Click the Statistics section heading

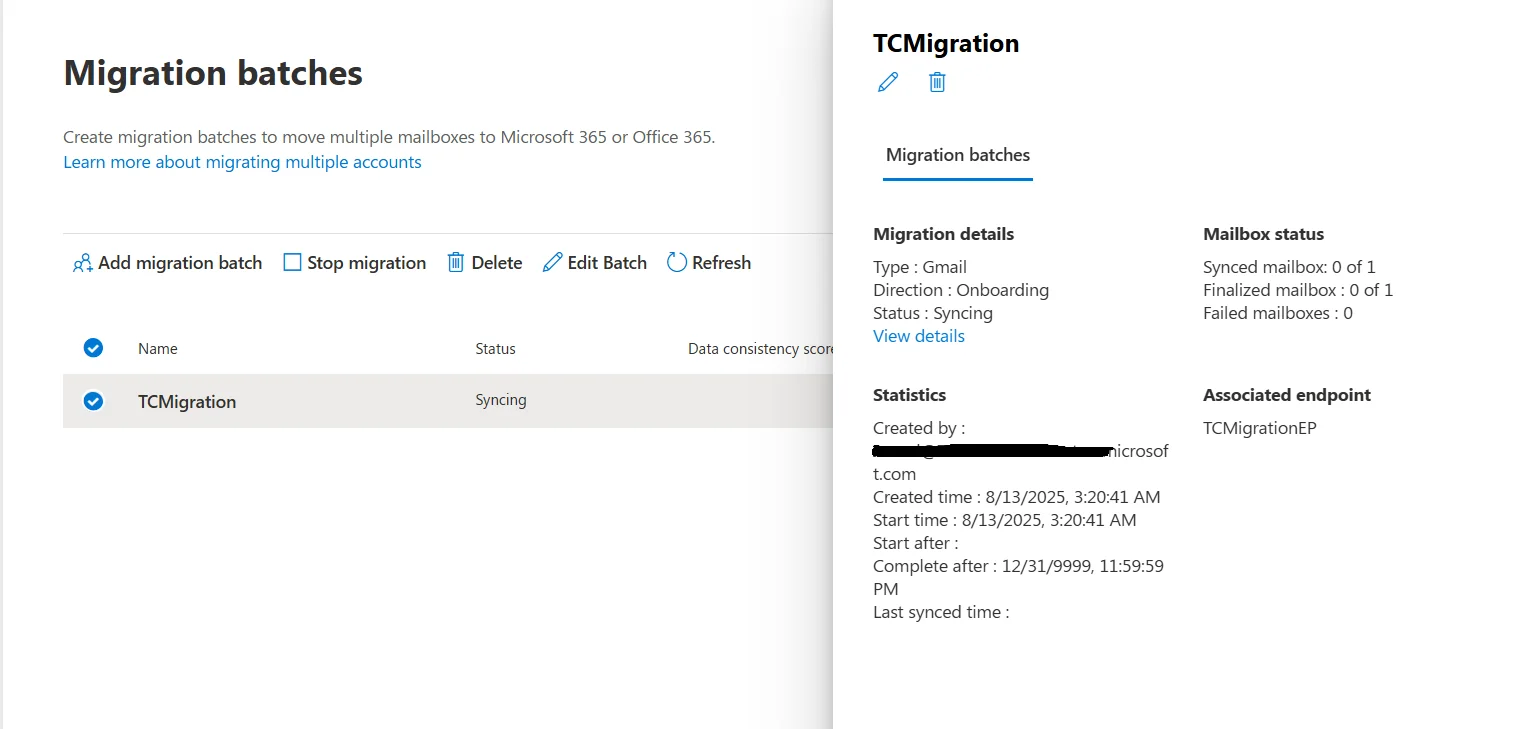(x=909, y=395)
